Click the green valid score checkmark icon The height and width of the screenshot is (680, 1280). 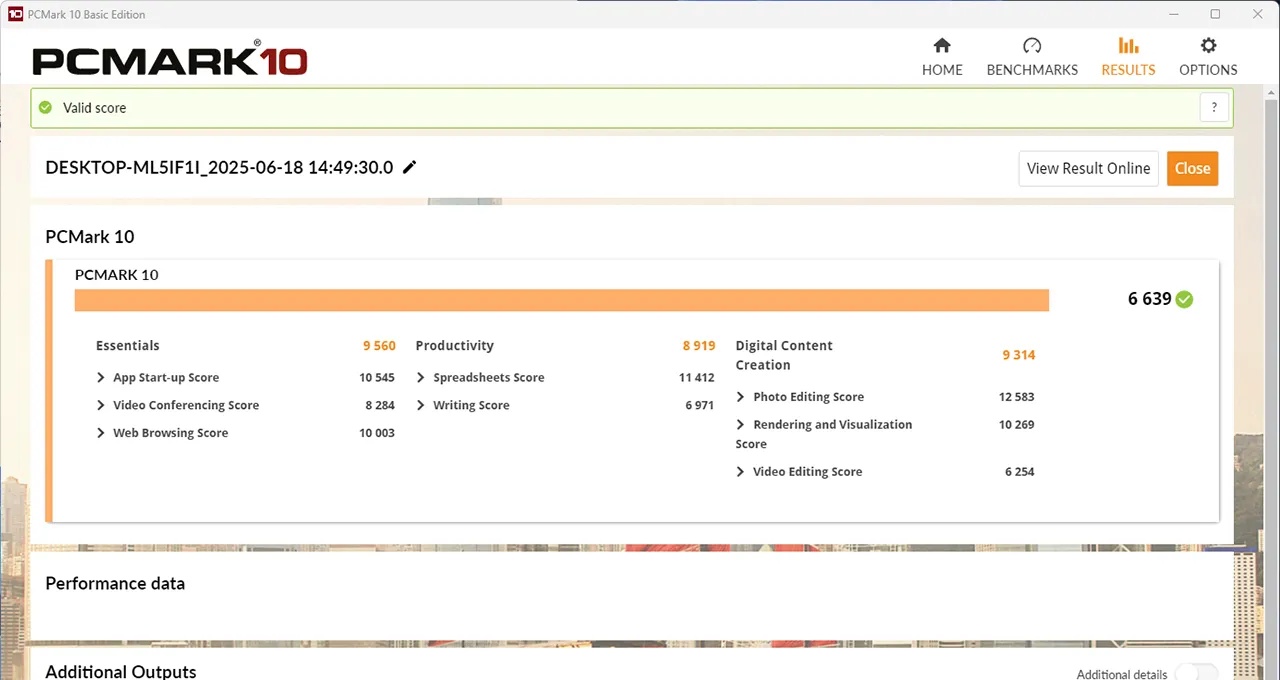point(45,108)
